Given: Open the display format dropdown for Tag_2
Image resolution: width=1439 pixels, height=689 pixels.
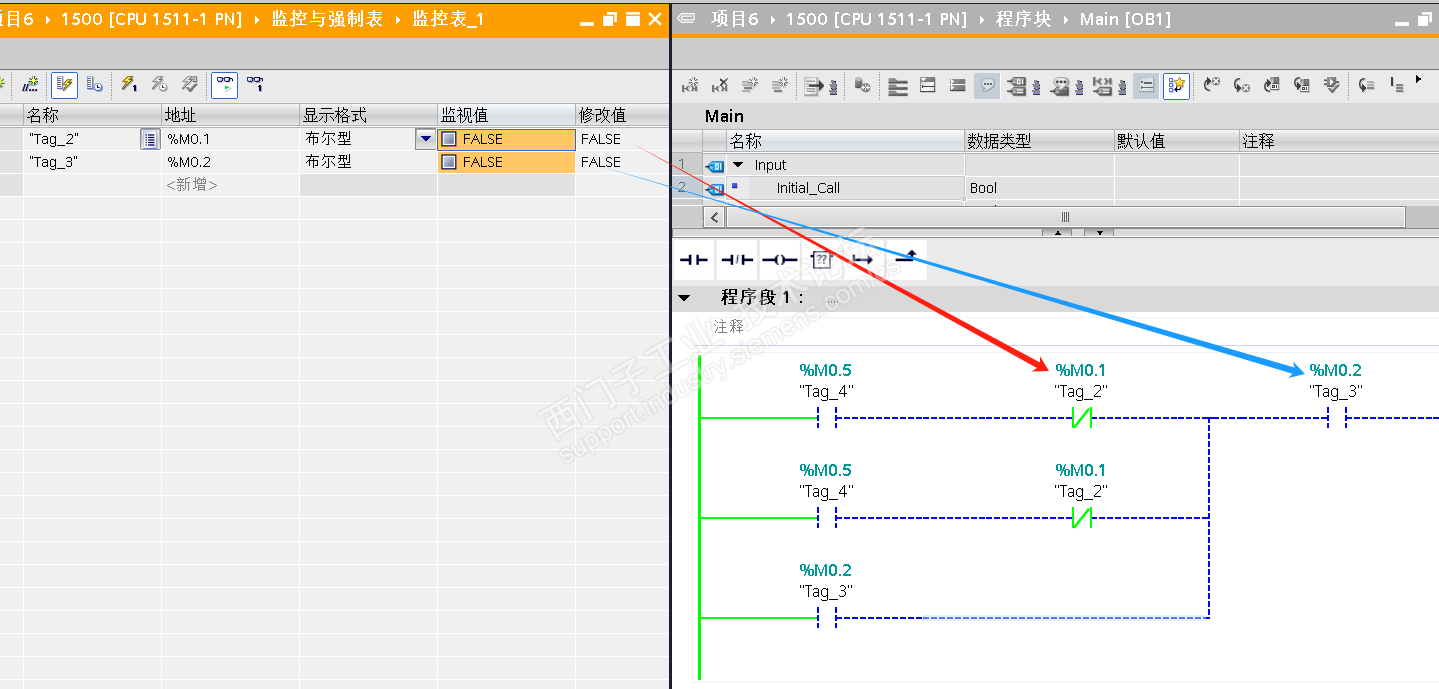Looking at the screenshot, I should [x=425, y=139].
